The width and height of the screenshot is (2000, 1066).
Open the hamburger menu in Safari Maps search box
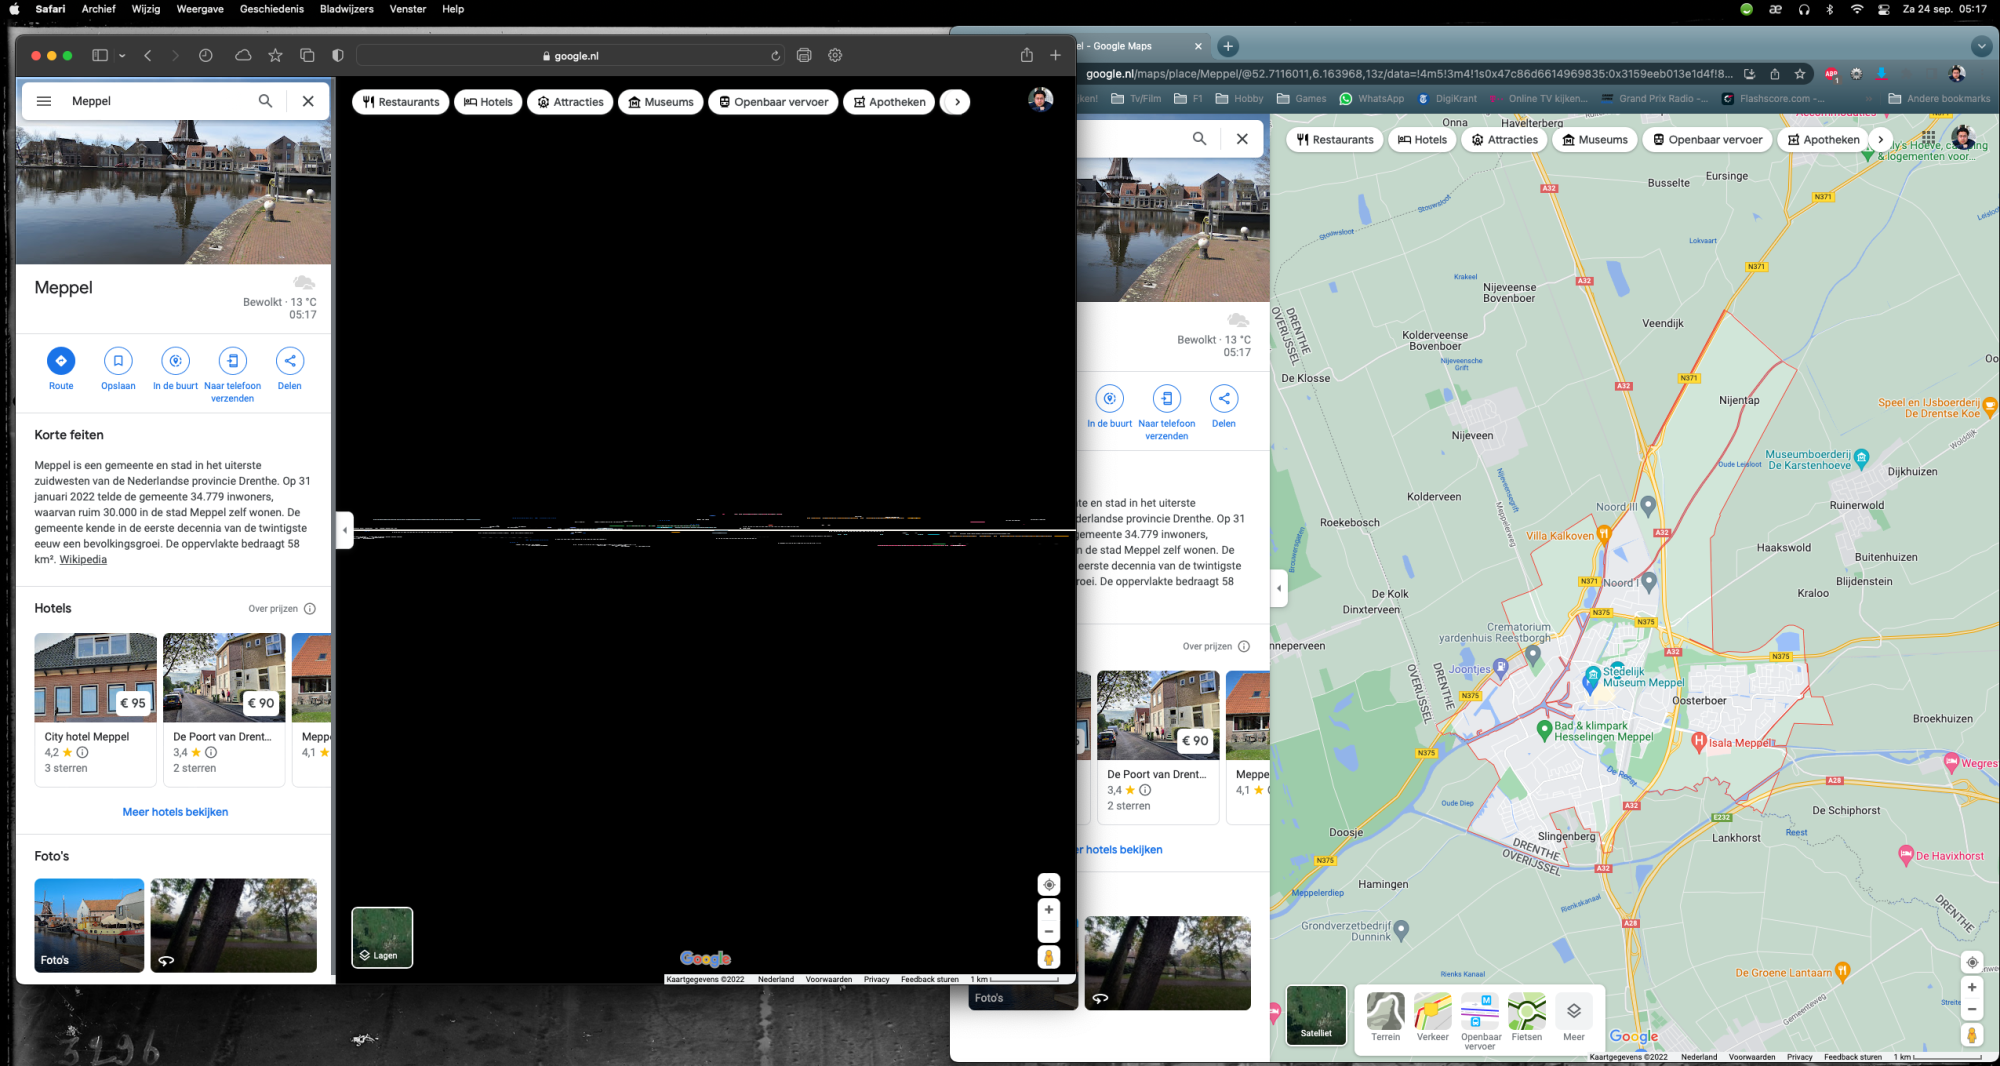click(44, 101)
